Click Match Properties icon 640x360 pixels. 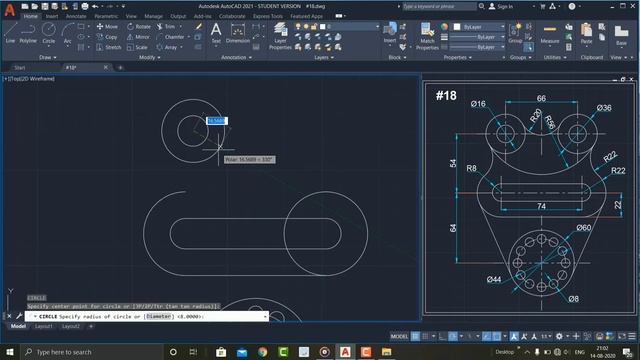tap(427, 36)
